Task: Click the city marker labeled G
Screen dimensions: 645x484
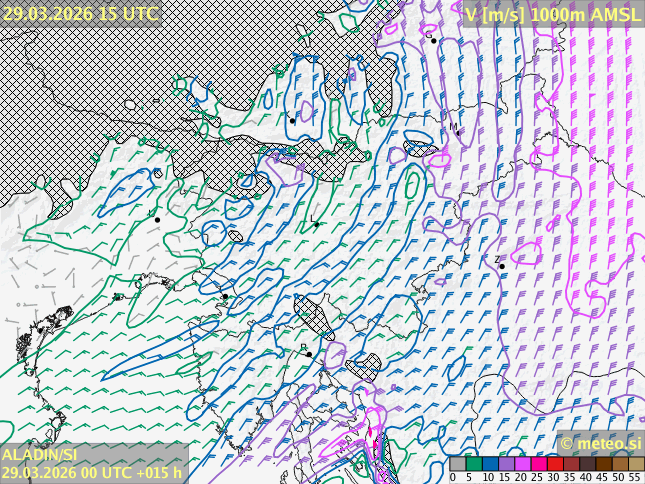Action: [434, 40]
